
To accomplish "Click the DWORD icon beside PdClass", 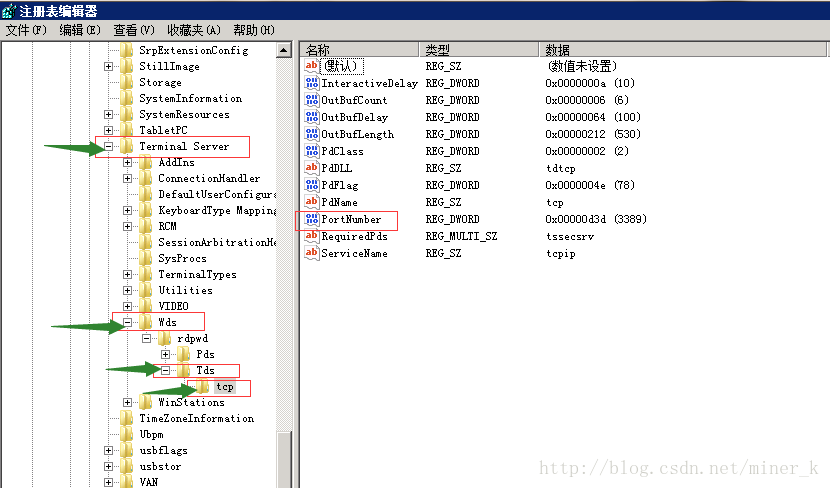I will pyautogui.click(x=312, y=151).
